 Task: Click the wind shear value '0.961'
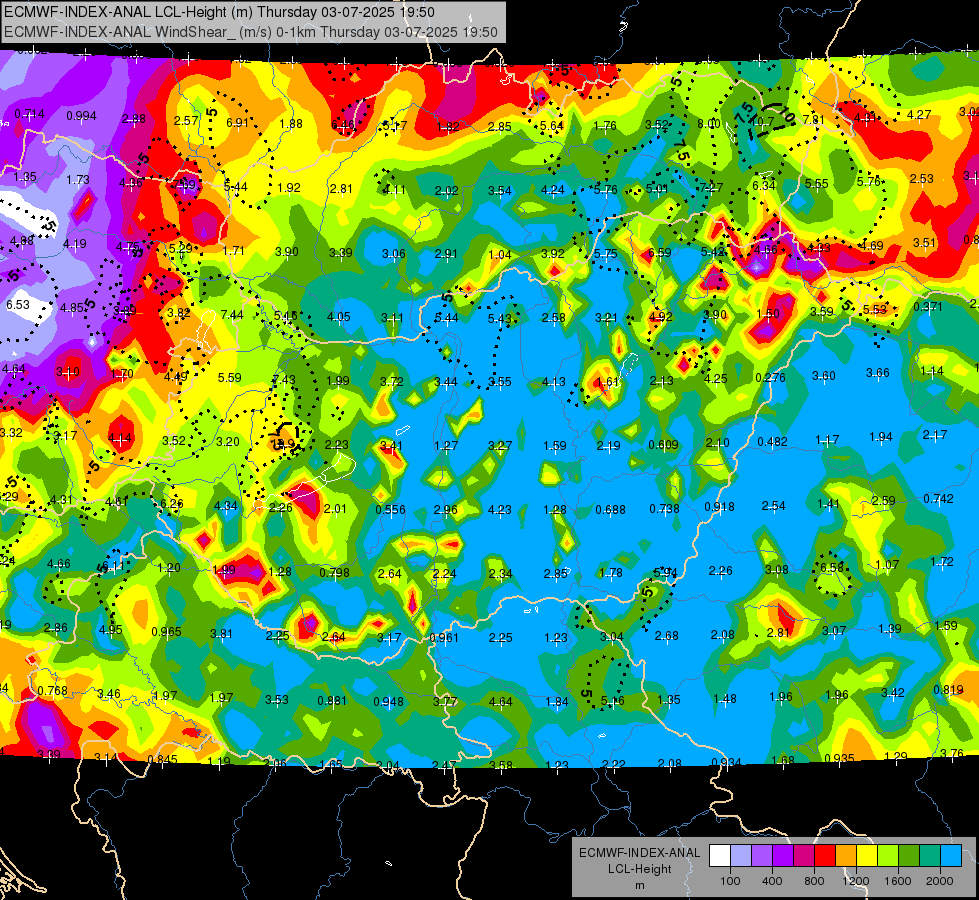tap(444, 638)
